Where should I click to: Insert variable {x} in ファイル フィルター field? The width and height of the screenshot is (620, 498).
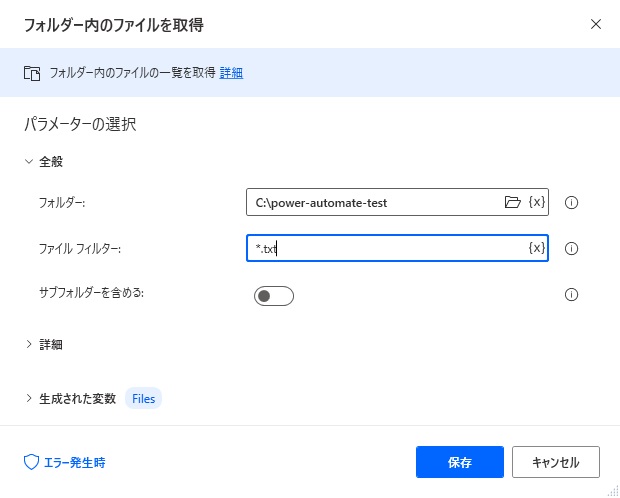click(x=537, y=248)
